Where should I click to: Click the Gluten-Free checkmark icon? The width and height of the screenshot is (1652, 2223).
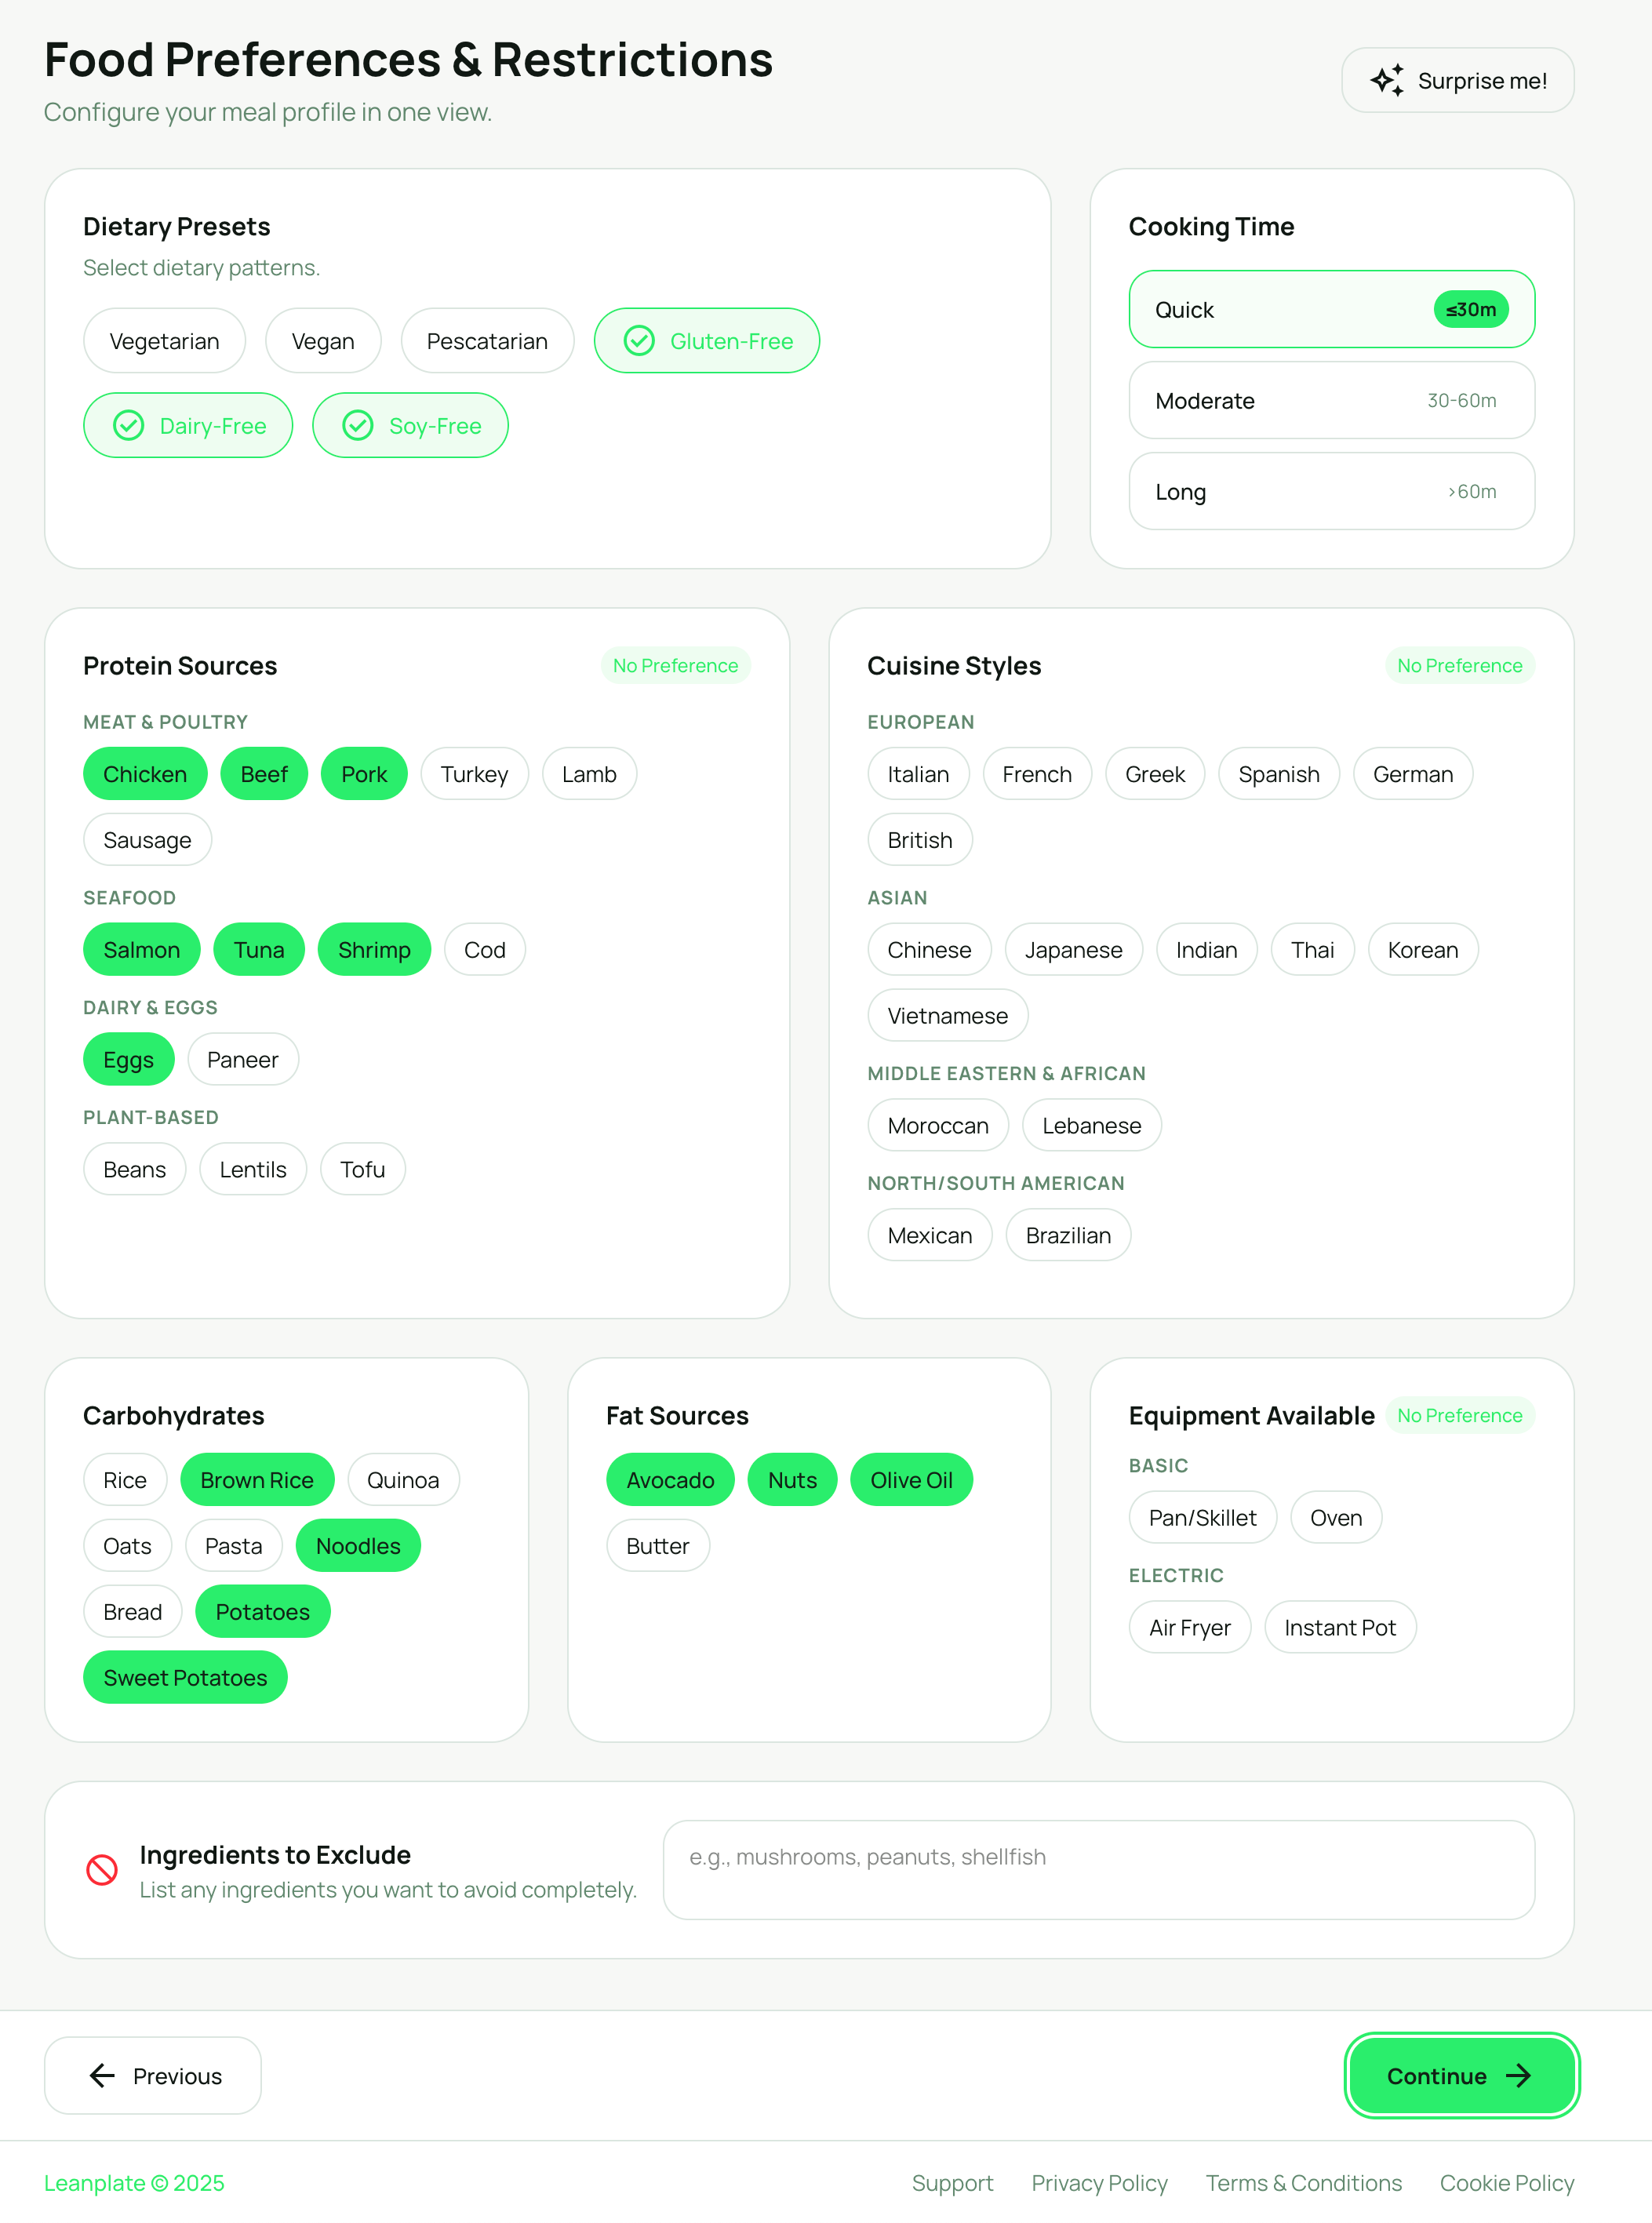click(639, 341)
